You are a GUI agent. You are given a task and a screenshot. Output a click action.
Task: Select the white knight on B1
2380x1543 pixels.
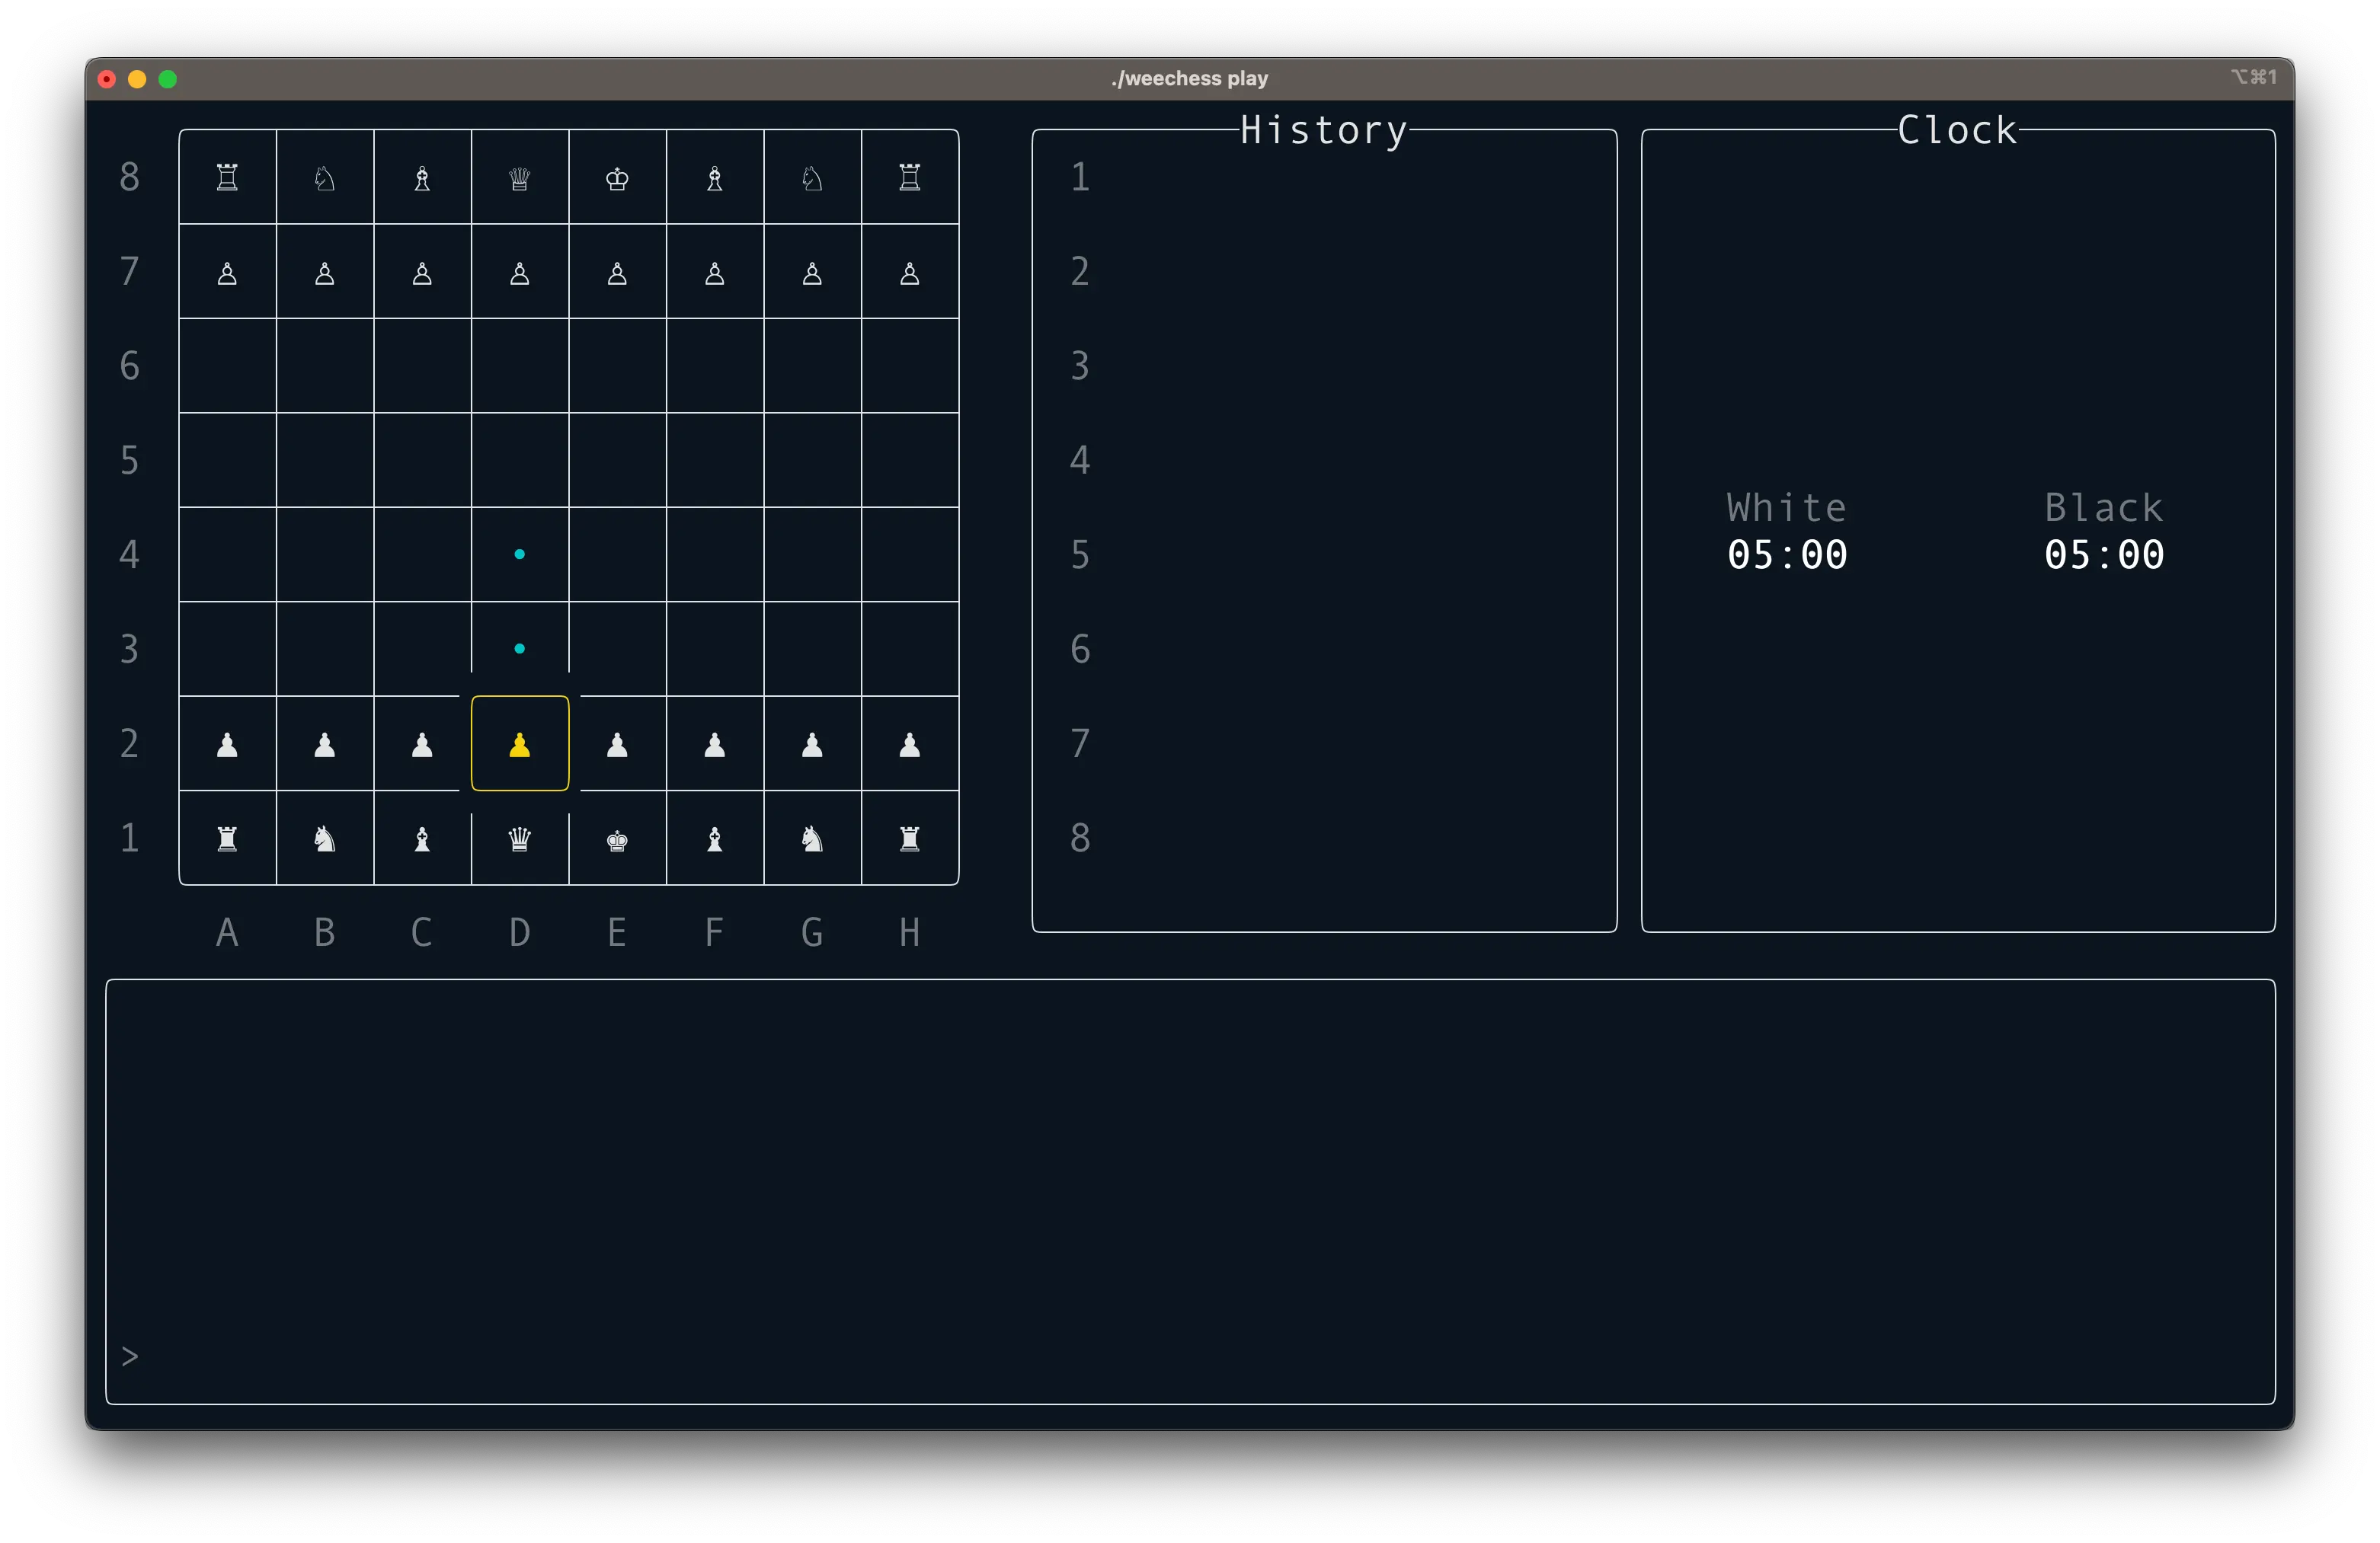coord(324,839)
